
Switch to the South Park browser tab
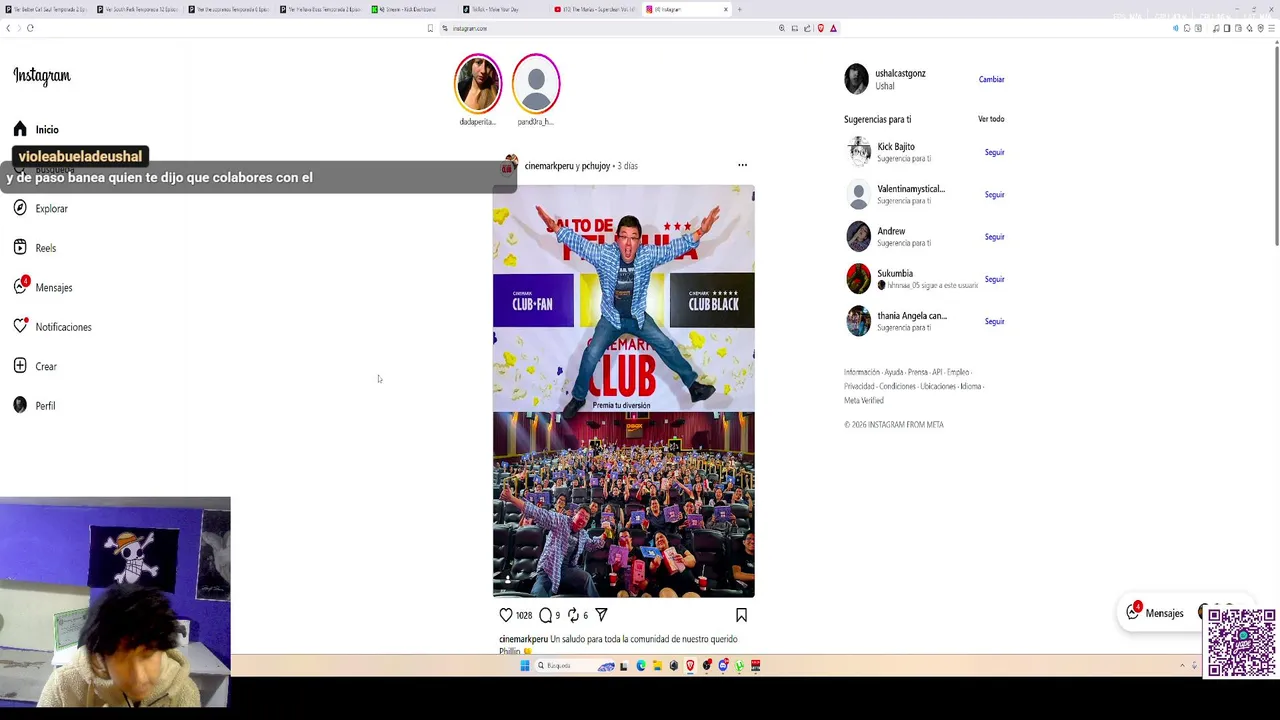point(138,9)
